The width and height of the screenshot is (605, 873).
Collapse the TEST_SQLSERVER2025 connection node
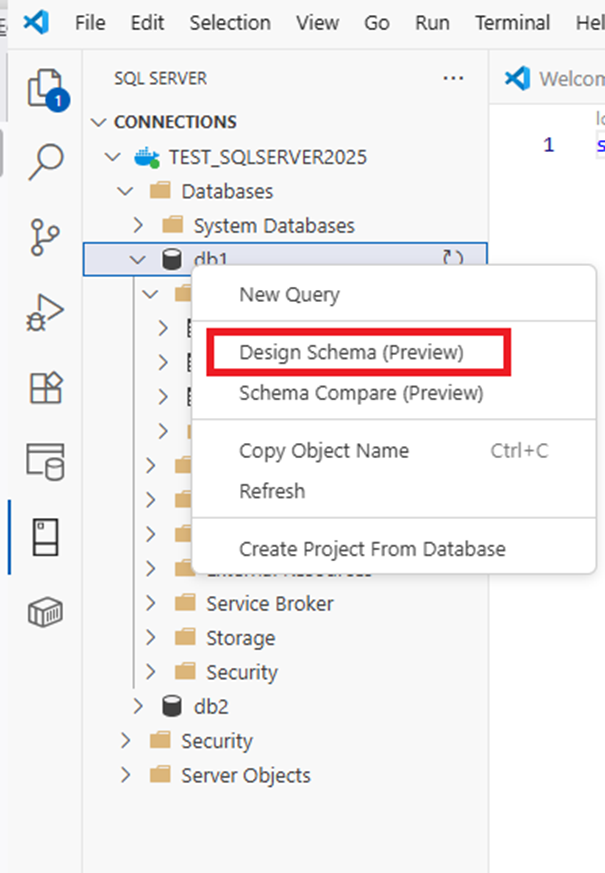[113, 158]
